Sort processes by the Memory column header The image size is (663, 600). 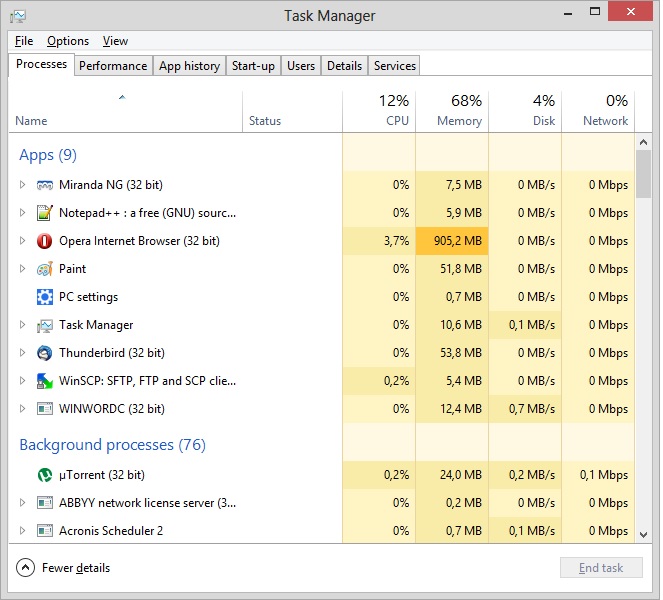452,111
